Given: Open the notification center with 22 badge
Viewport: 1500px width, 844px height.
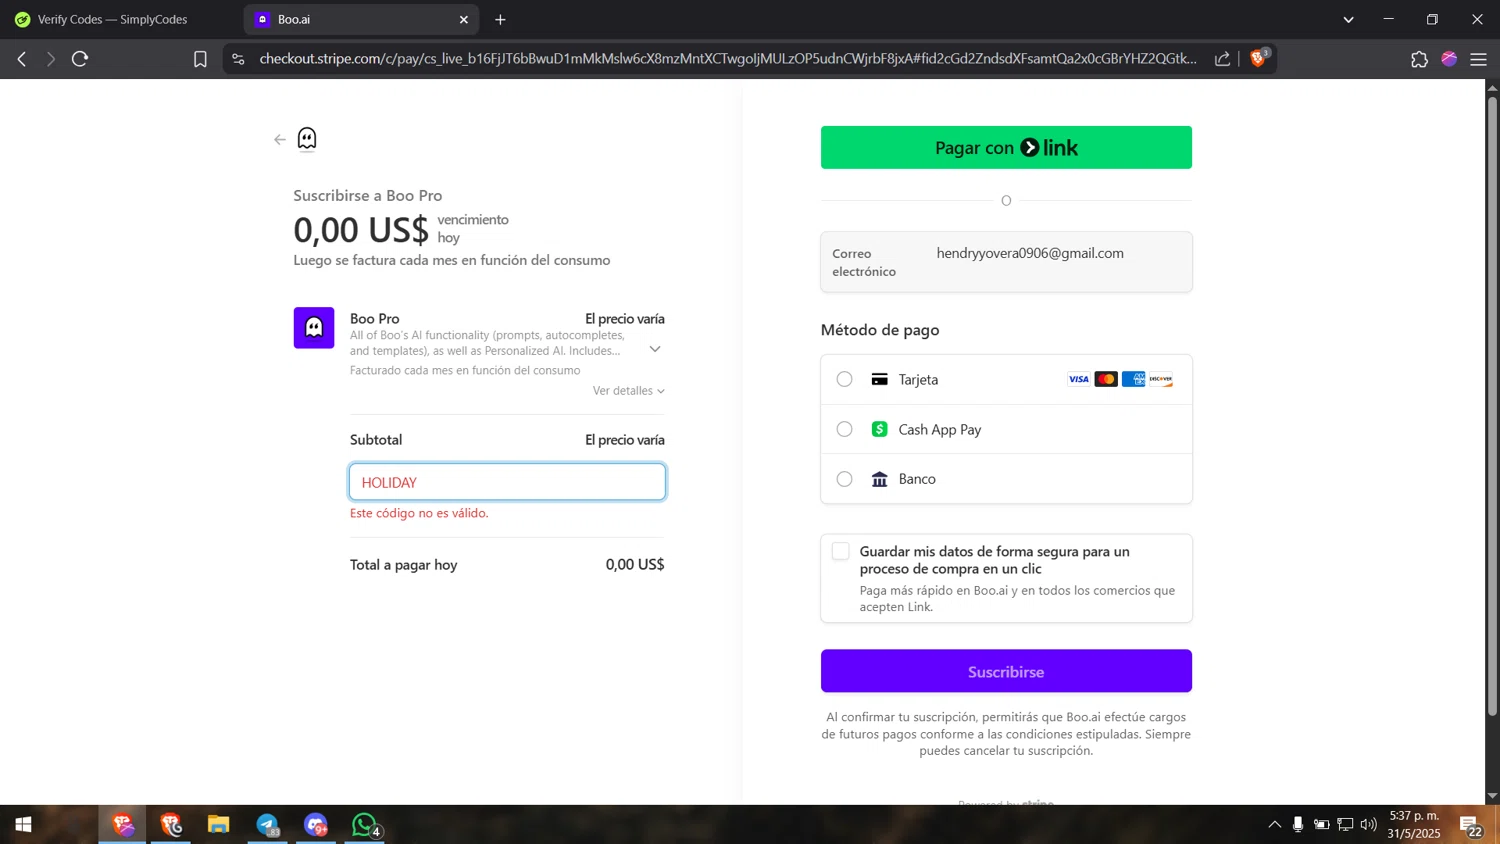Looking at the screenshot, I should [x=1471, y=826].
